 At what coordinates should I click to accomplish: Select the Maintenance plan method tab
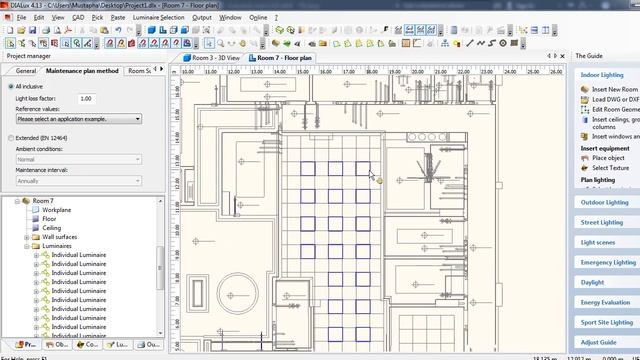pyautogui.click(x=82, y=71)
